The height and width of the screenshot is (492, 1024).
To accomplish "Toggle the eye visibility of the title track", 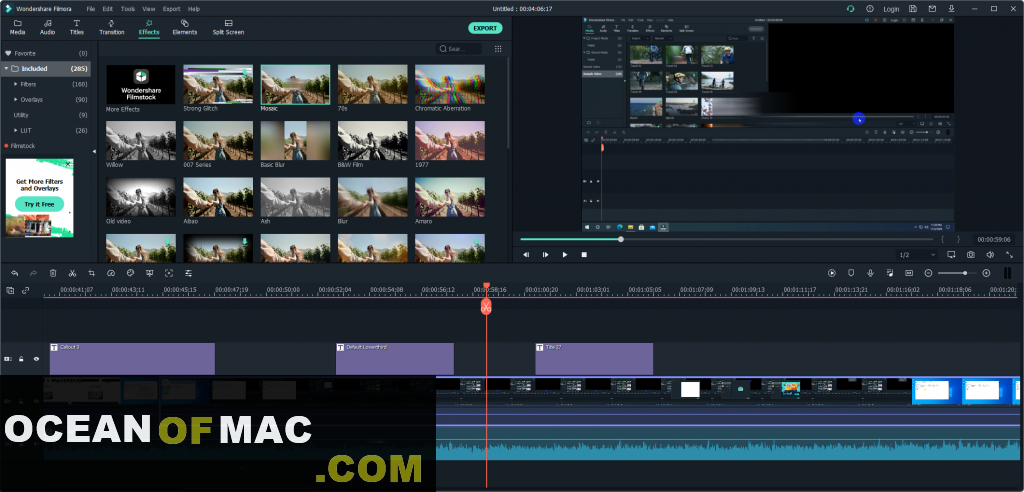I will tap(36, 359).
